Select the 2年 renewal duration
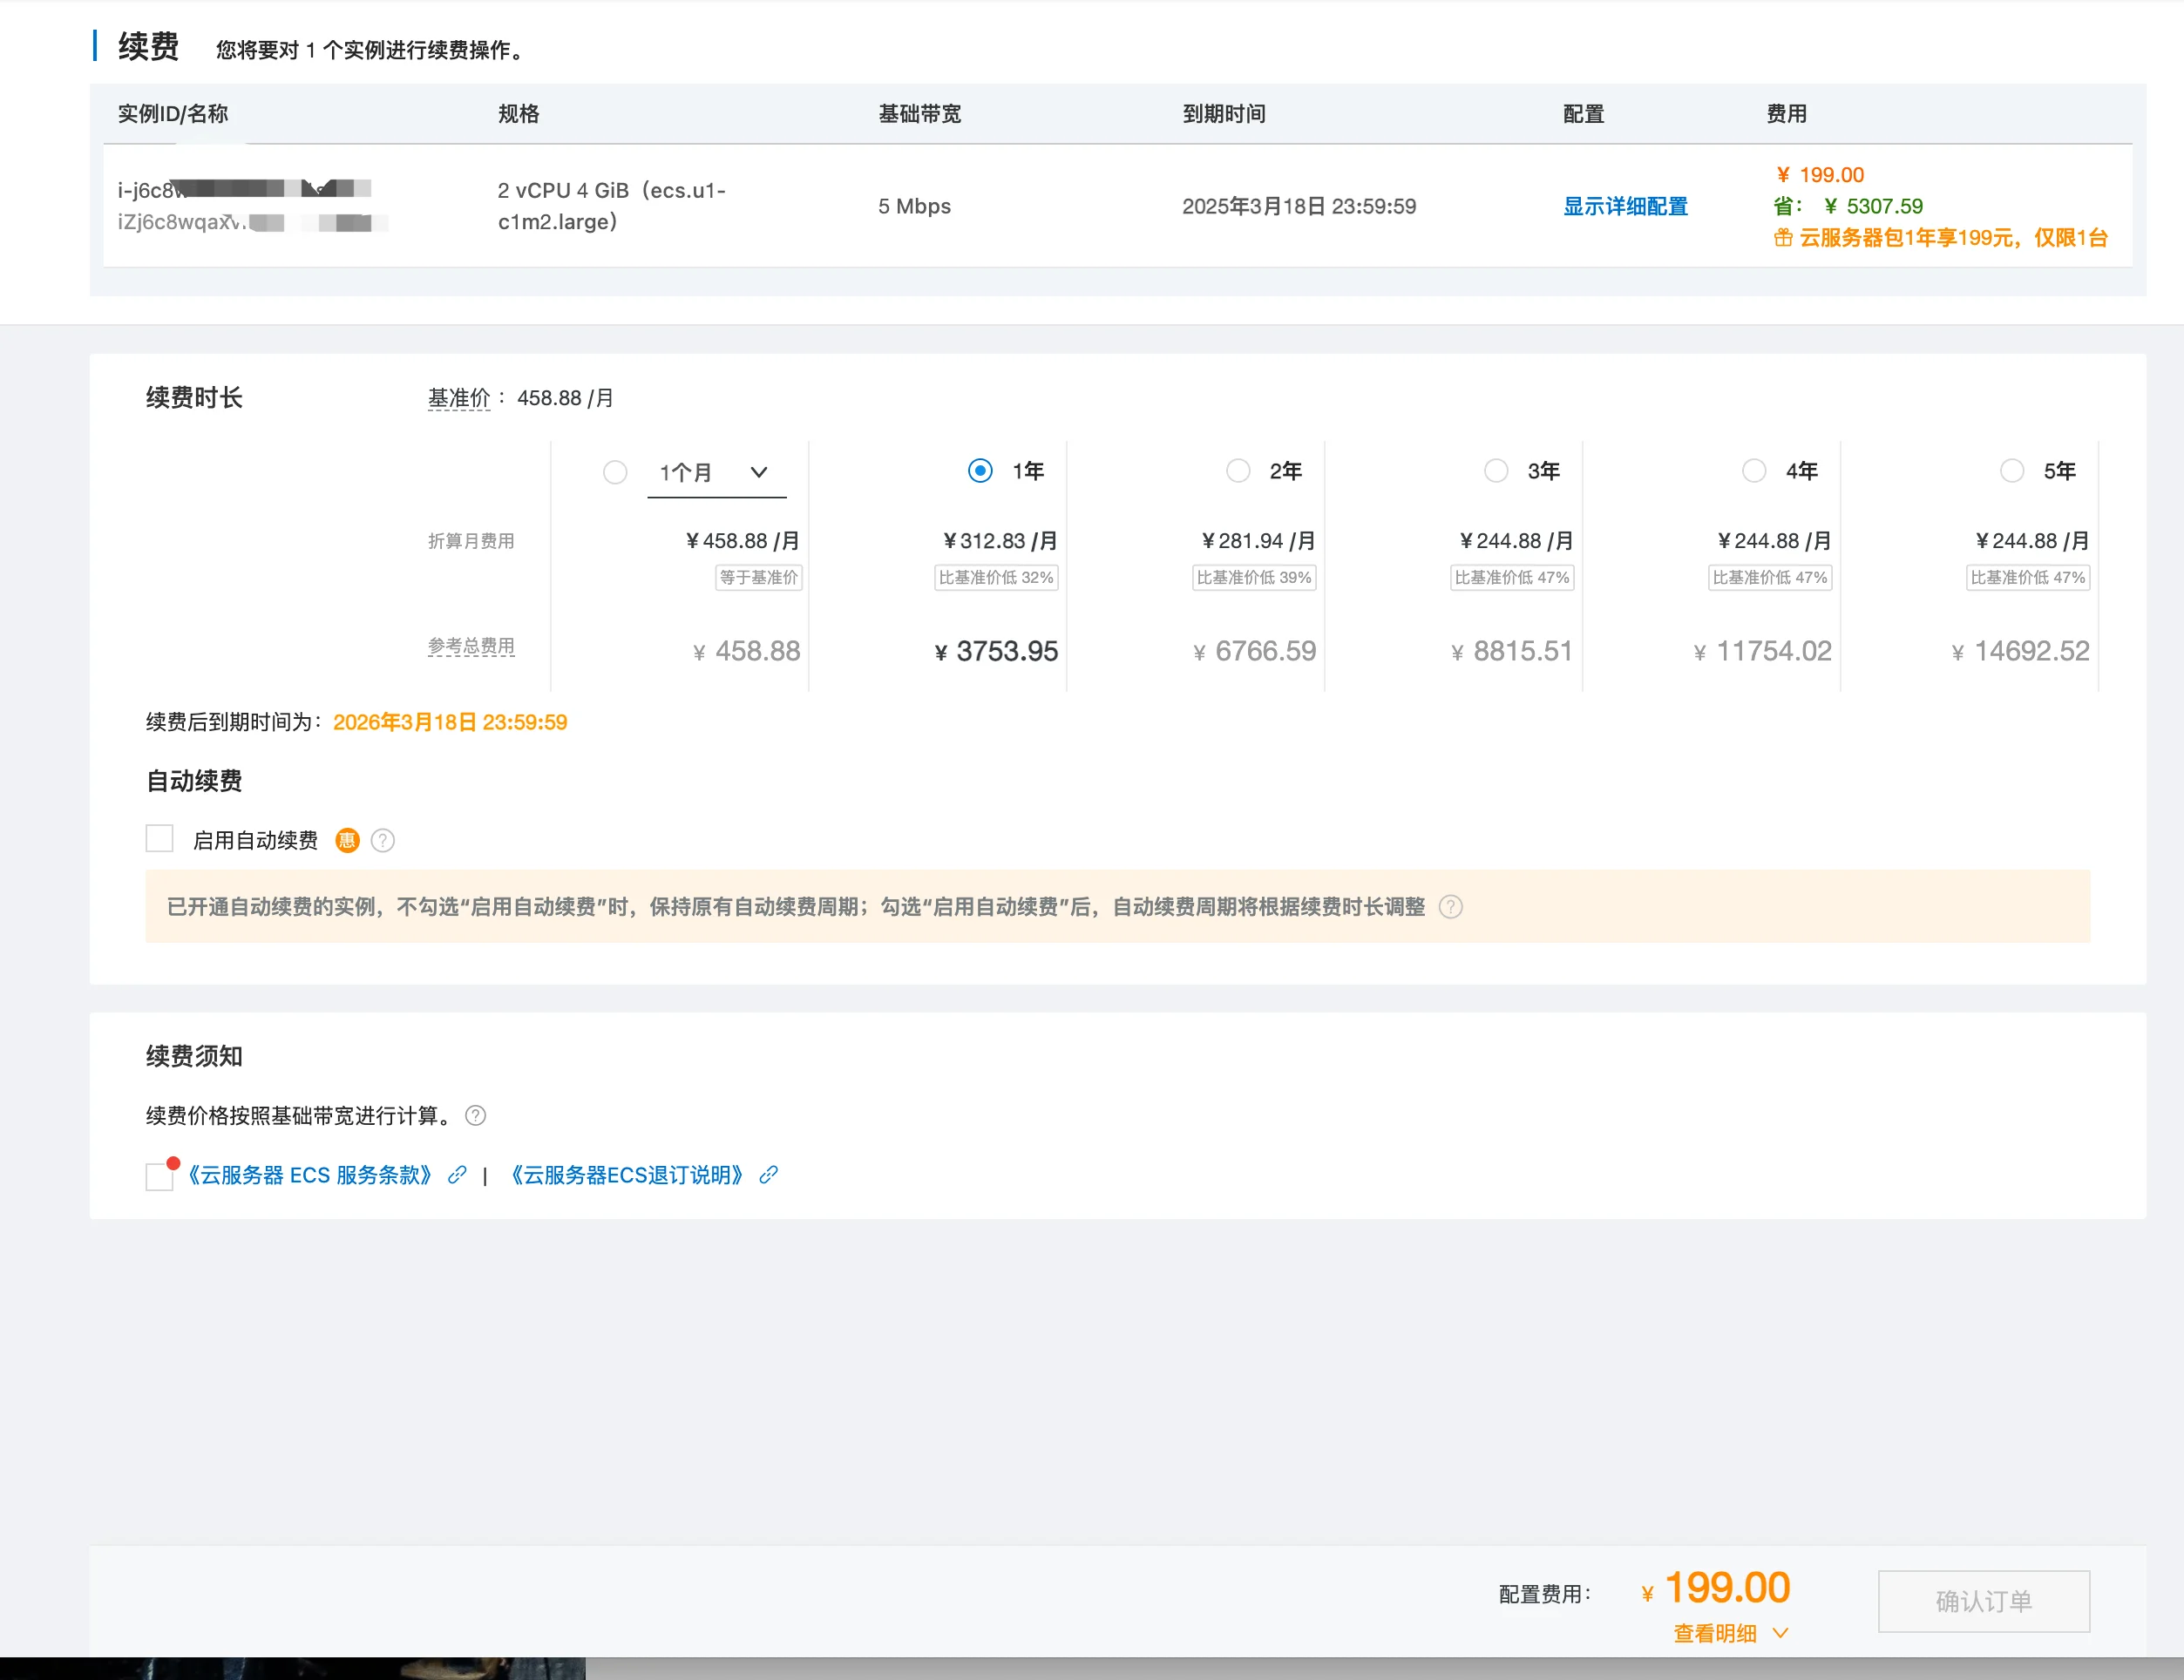The image size is (2184, 1680). coord(1238,471)
